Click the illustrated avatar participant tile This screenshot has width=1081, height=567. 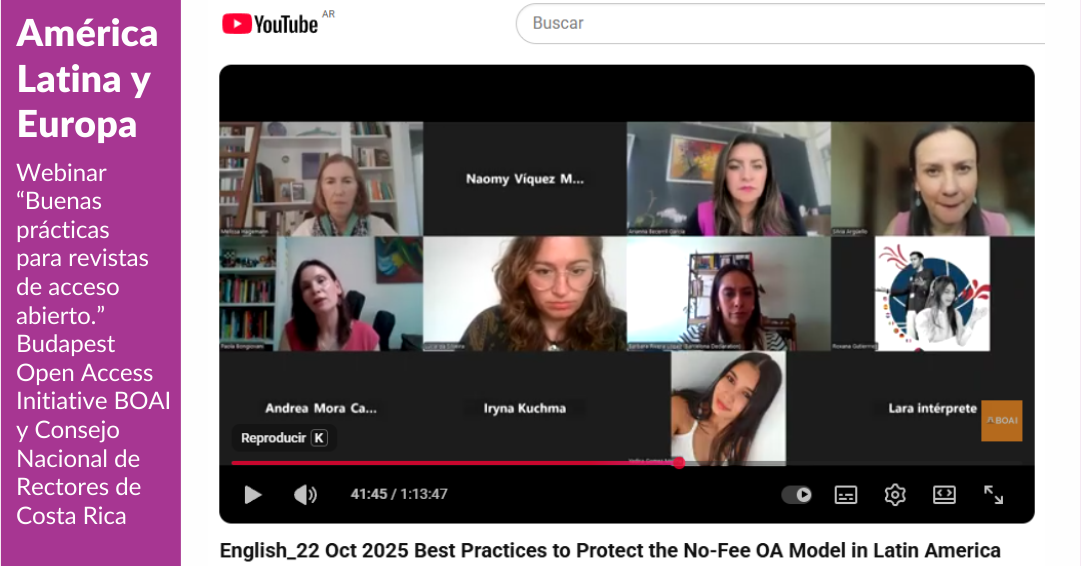(932, 294)
